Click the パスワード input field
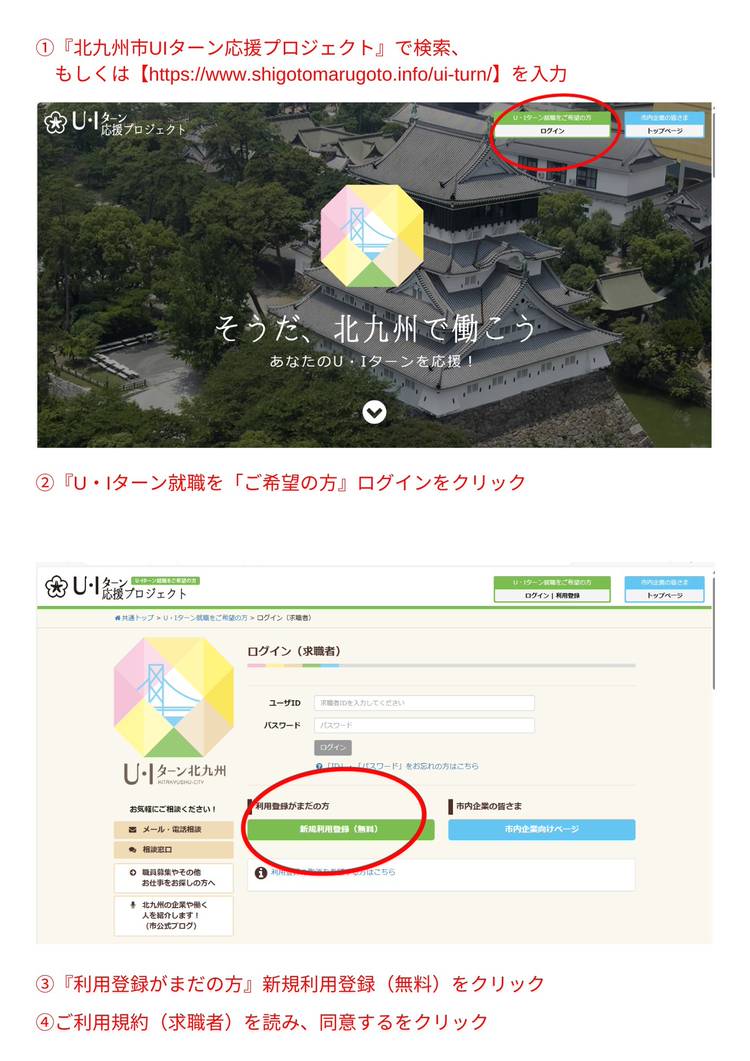This screenshot has width=750, height=1061. click(x=424, y=725)
